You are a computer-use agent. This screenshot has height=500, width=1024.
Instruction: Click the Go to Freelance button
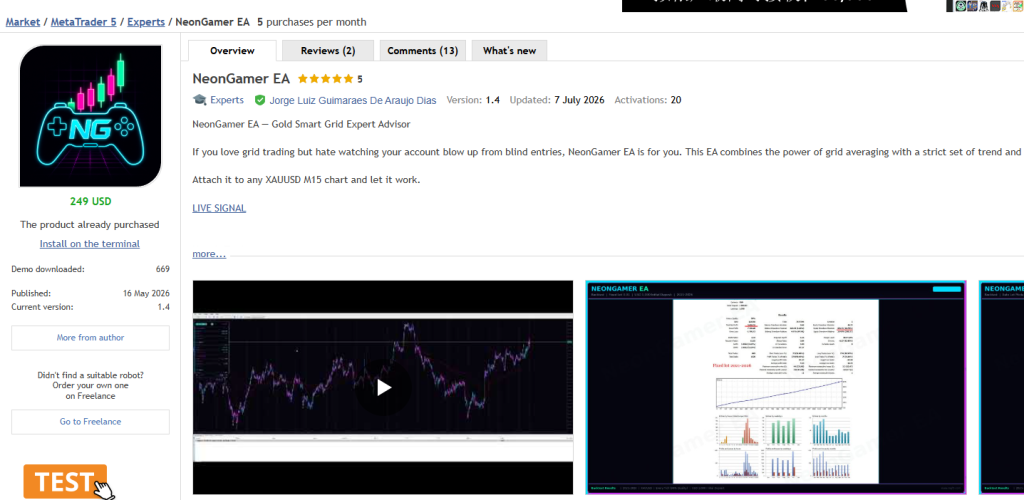coord(90,422)
